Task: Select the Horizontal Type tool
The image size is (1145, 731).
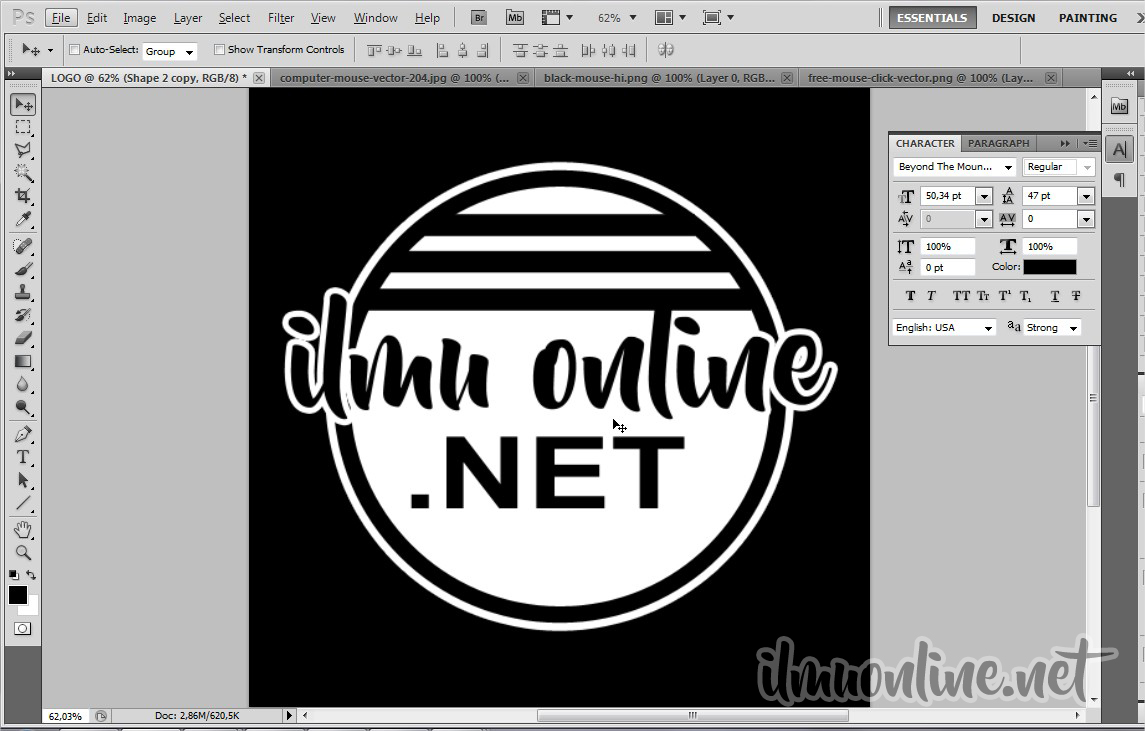Action: 23,457
